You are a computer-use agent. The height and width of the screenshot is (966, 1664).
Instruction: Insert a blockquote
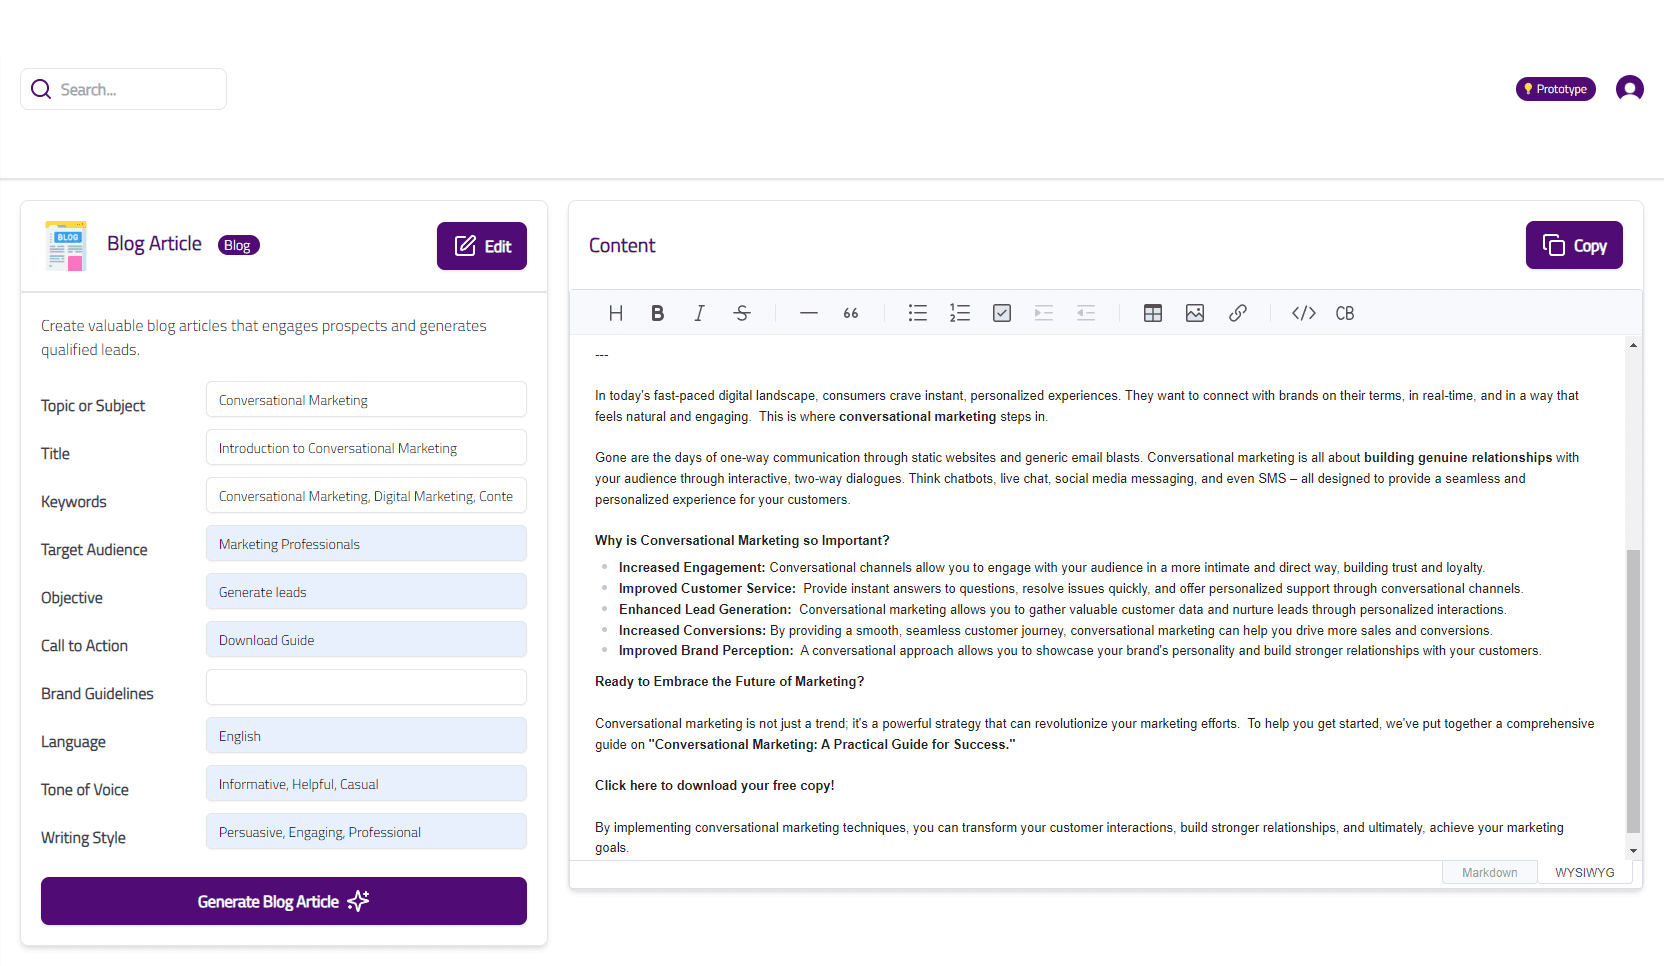click(x=851, y=313)
